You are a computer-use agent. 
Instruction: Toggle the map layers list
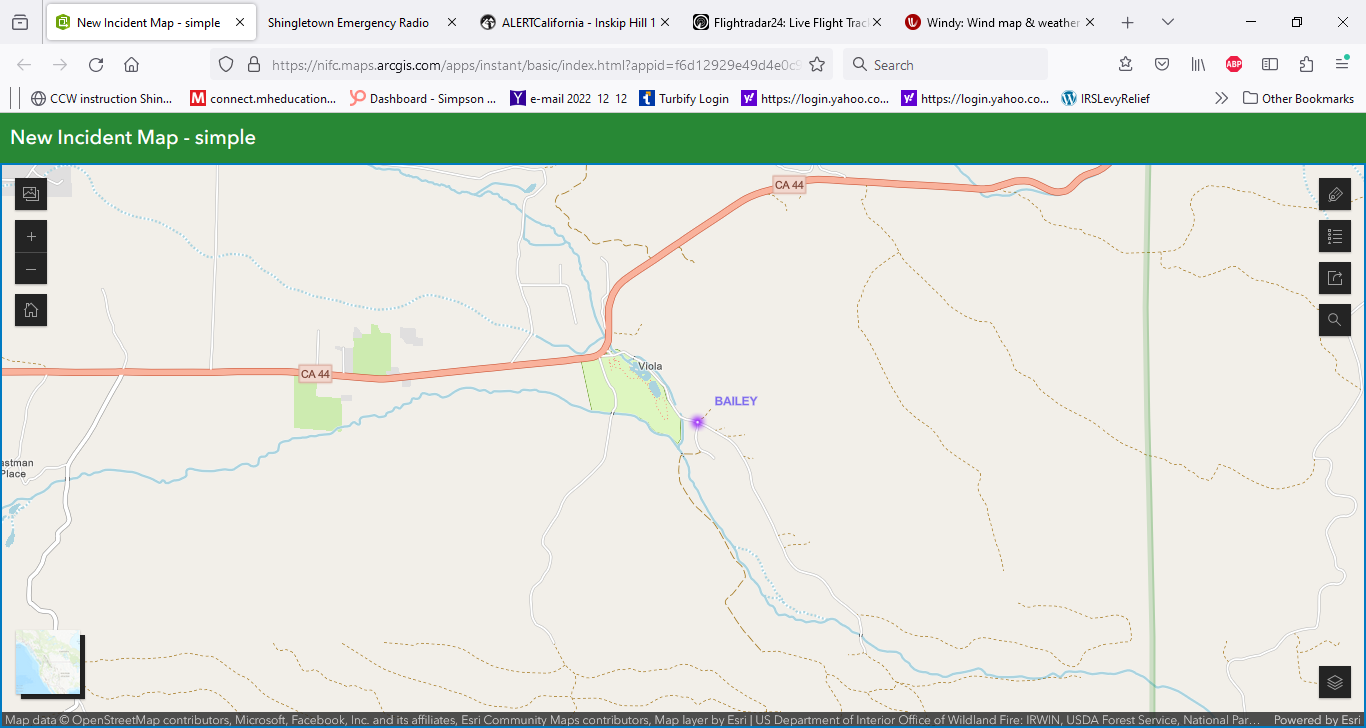coord(1334,682)
